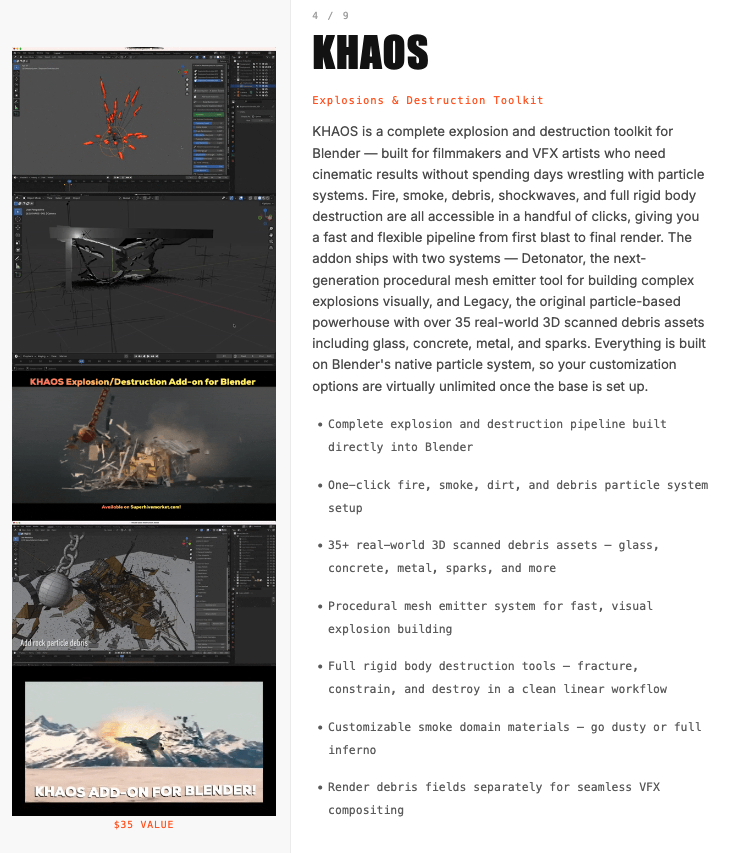Viewport: 730px width, 853px height.
Task: Click bullet "35+ real-world 3D scanned debris assets"
Action: click(x=493, y=557)
